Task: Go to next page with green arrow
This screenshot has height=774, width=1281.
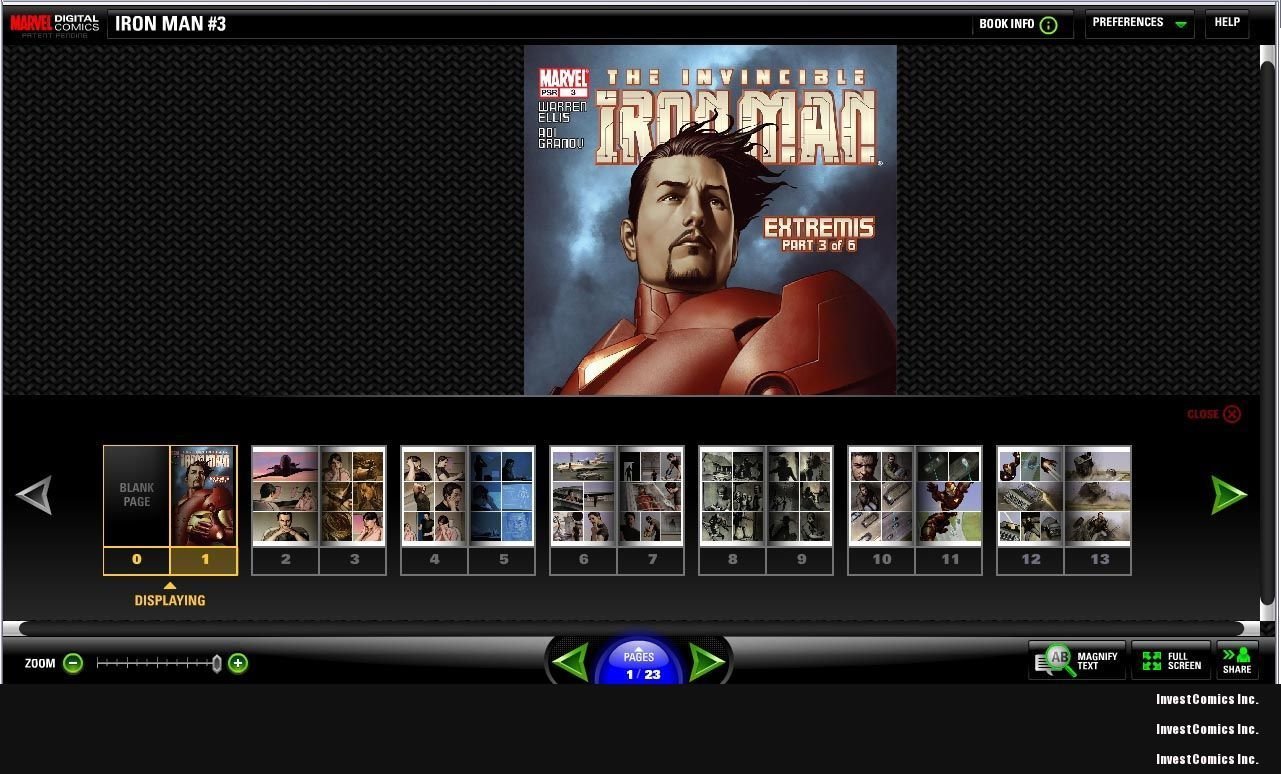Action: pyautogui.click(x=707, y=662)
